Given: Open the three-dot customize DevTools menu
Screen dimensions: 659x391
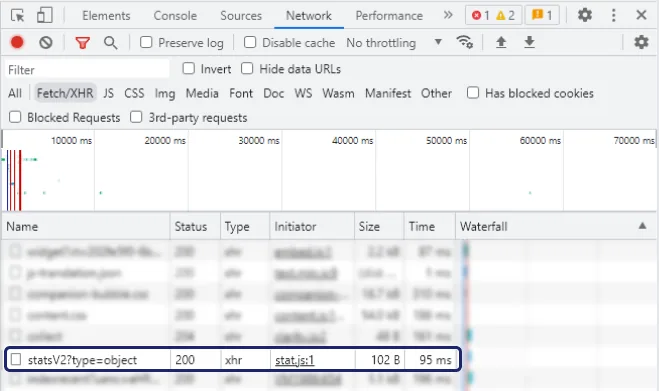Looking at the screenshot, I should 614,15.
